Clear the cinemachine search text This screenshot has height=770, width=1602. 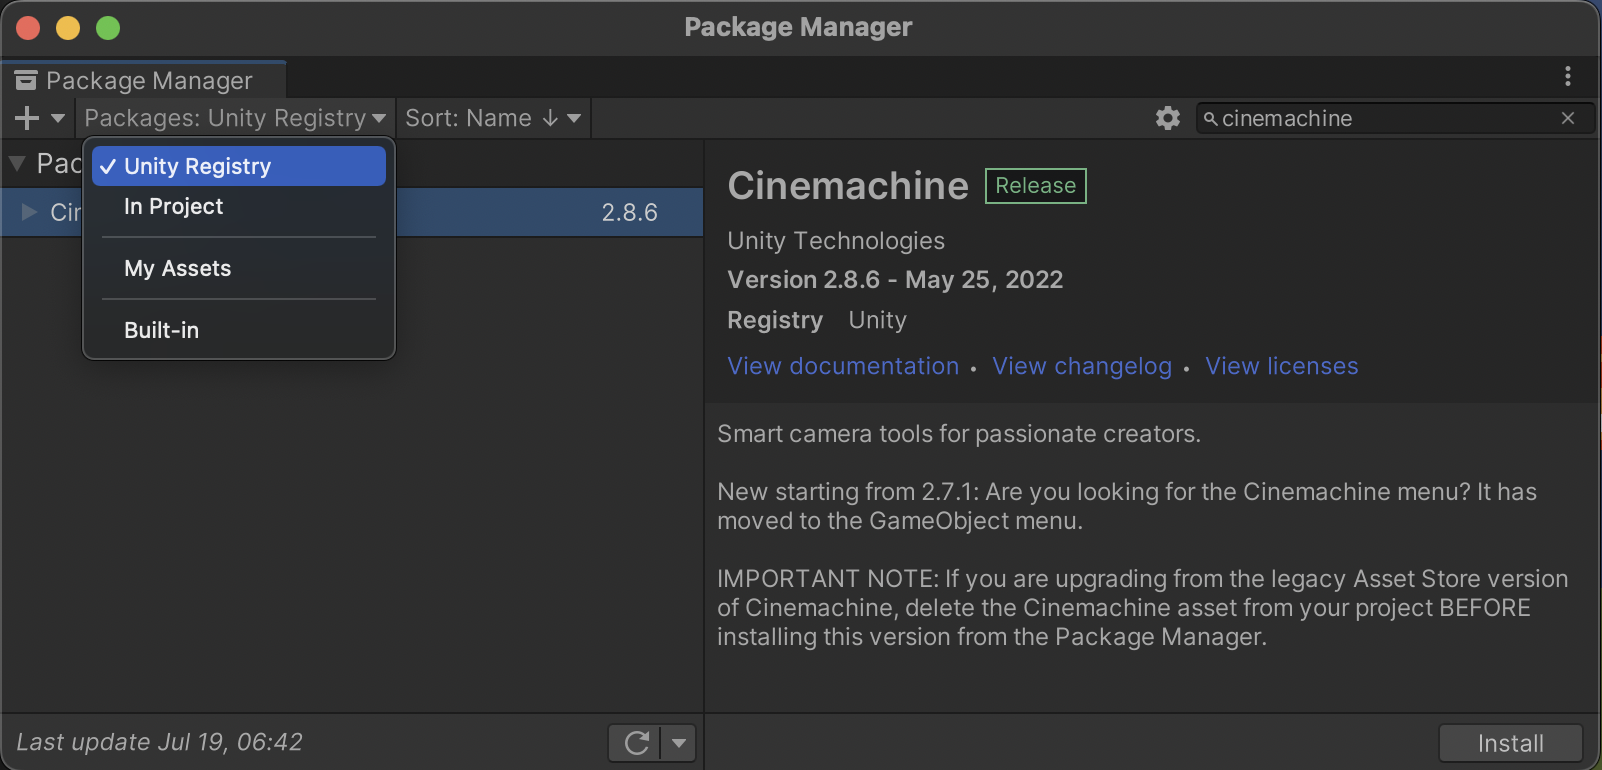tap(1567, 118)
